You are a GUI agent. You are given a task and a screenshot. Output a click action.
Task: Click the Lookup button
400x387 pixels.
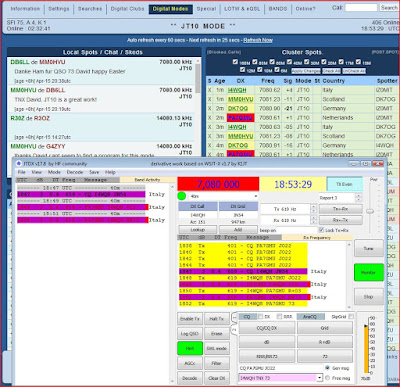[198, 230]
